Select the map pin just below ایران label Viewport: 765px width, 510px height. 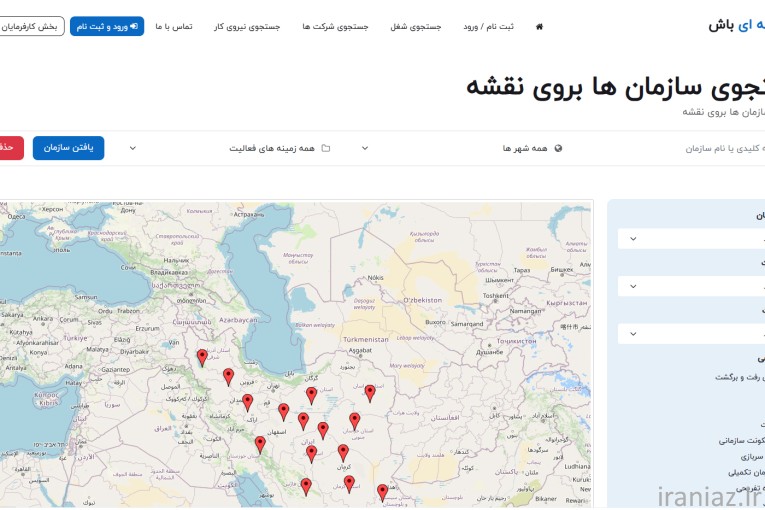(312, 454)
